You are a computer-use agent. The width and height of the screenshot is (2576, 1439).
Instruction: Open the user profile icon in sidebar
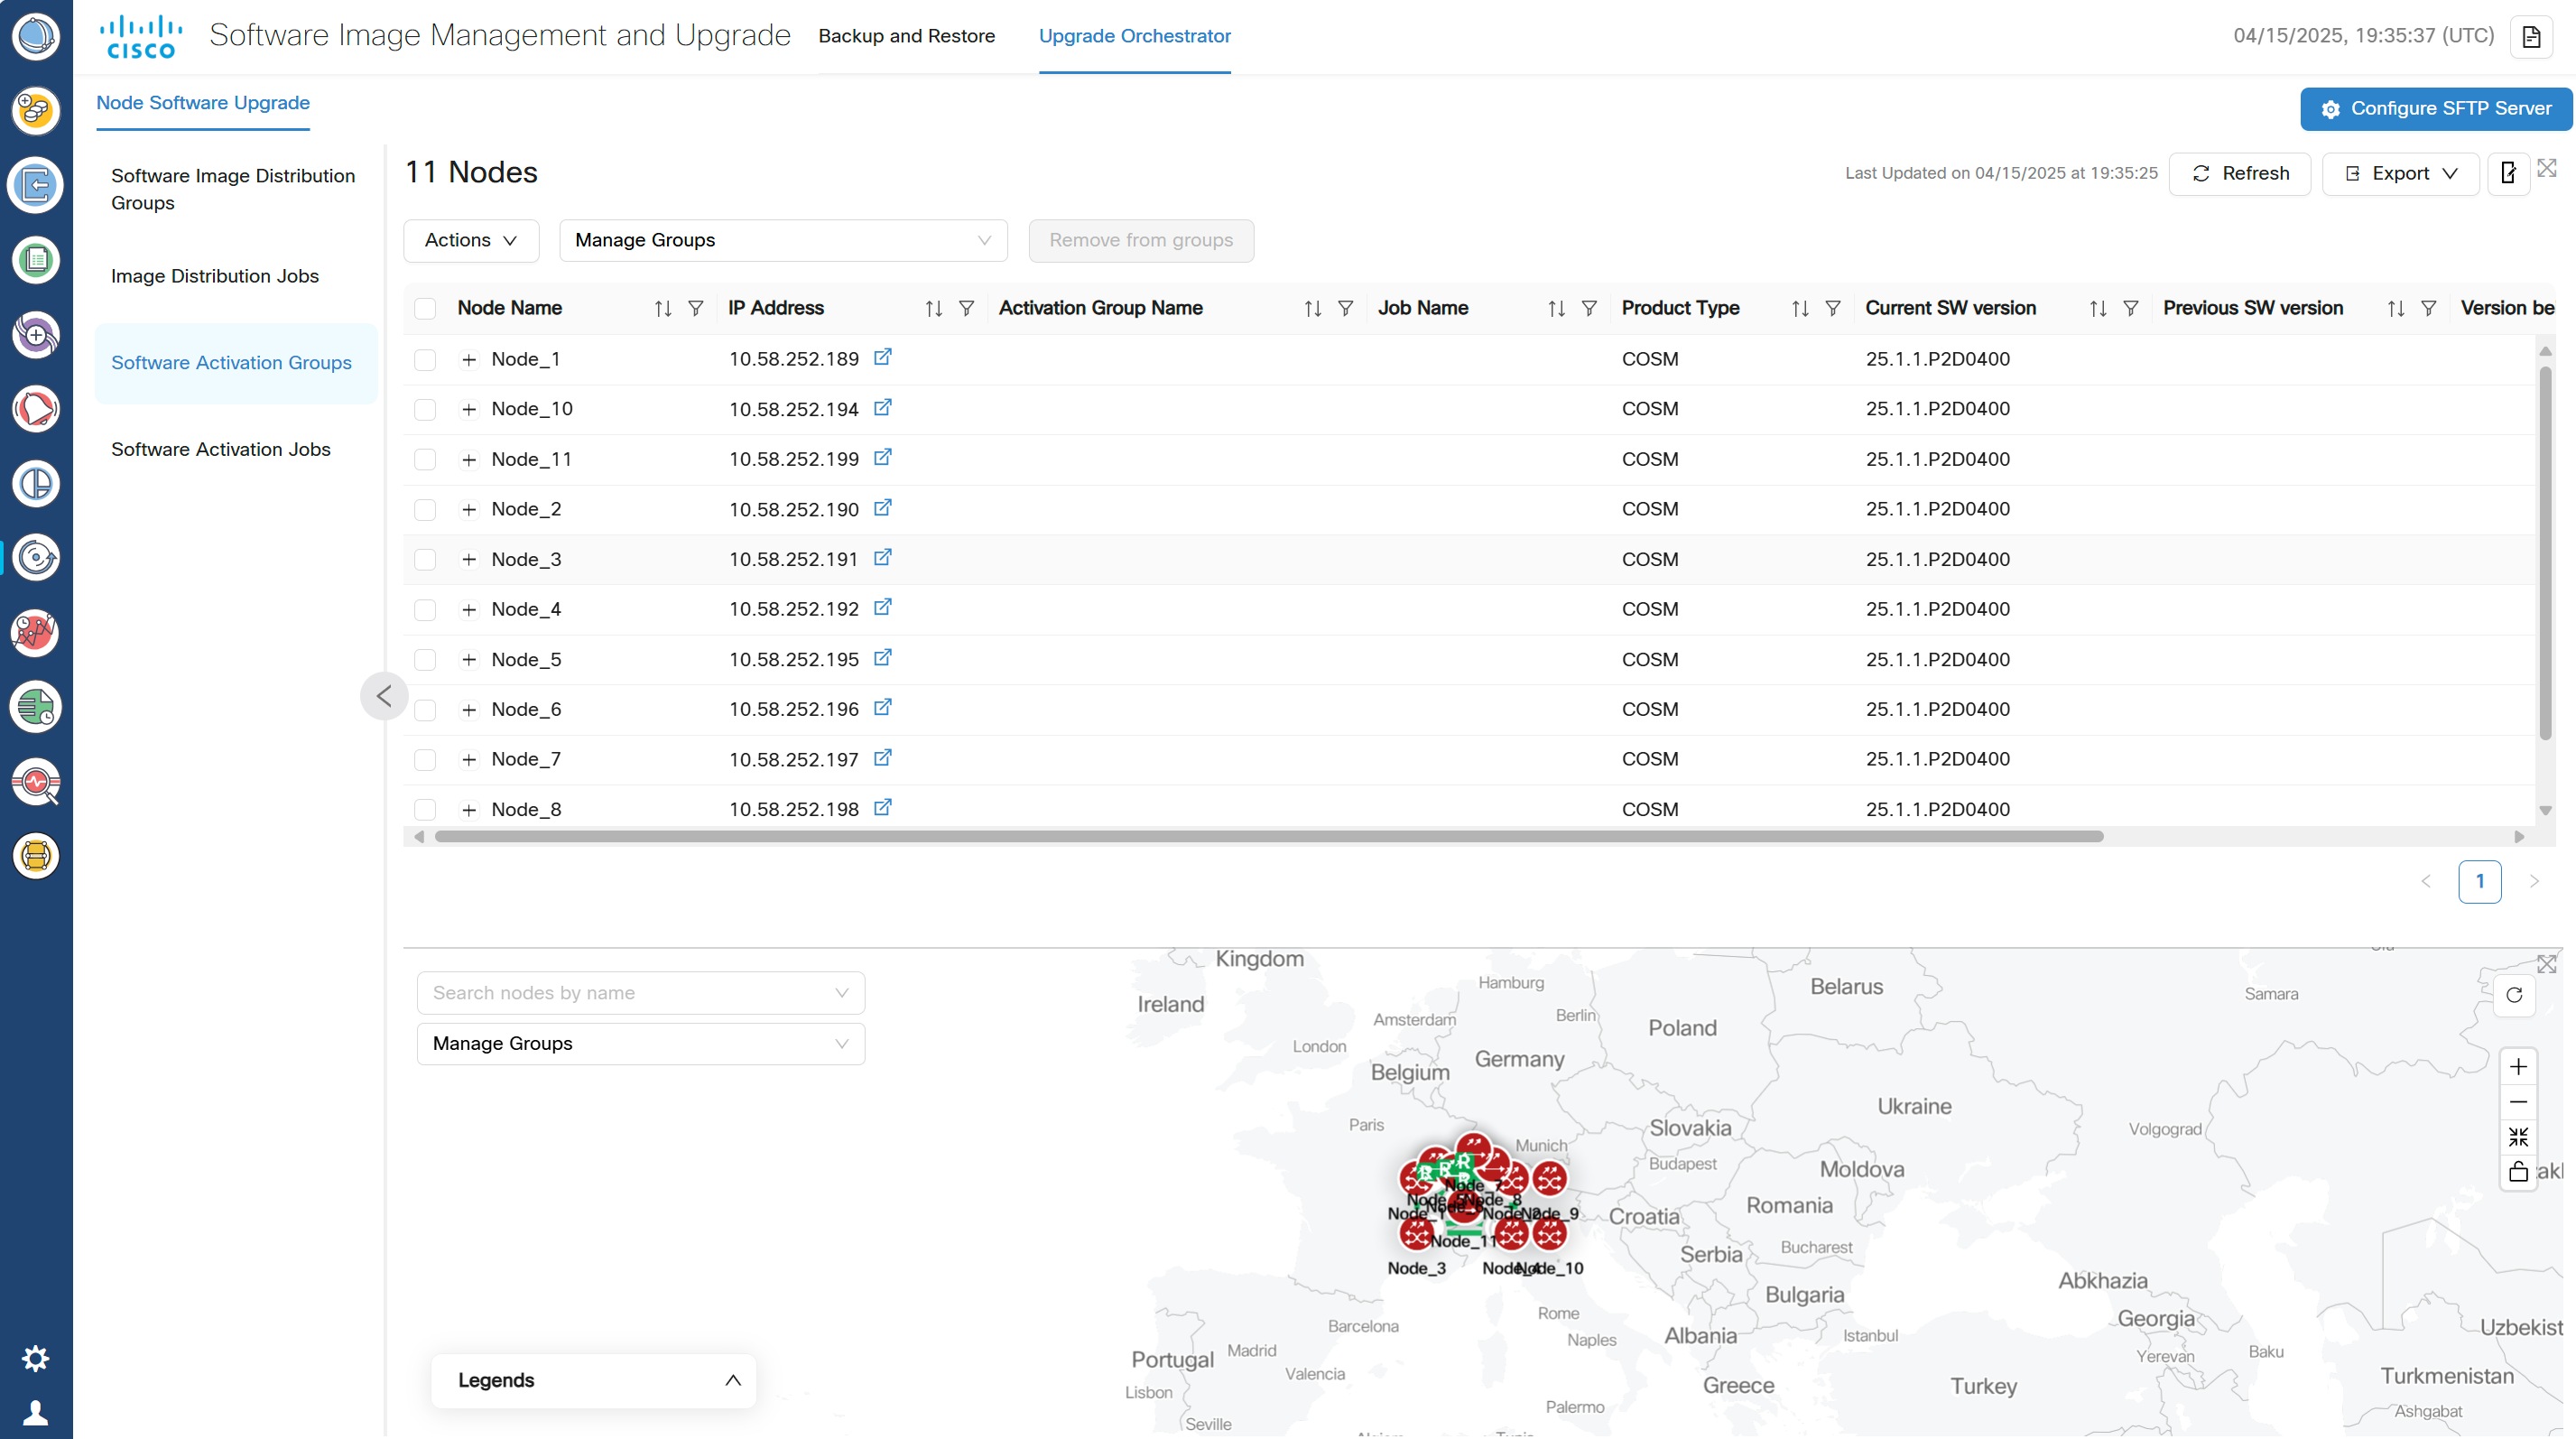36,1412
